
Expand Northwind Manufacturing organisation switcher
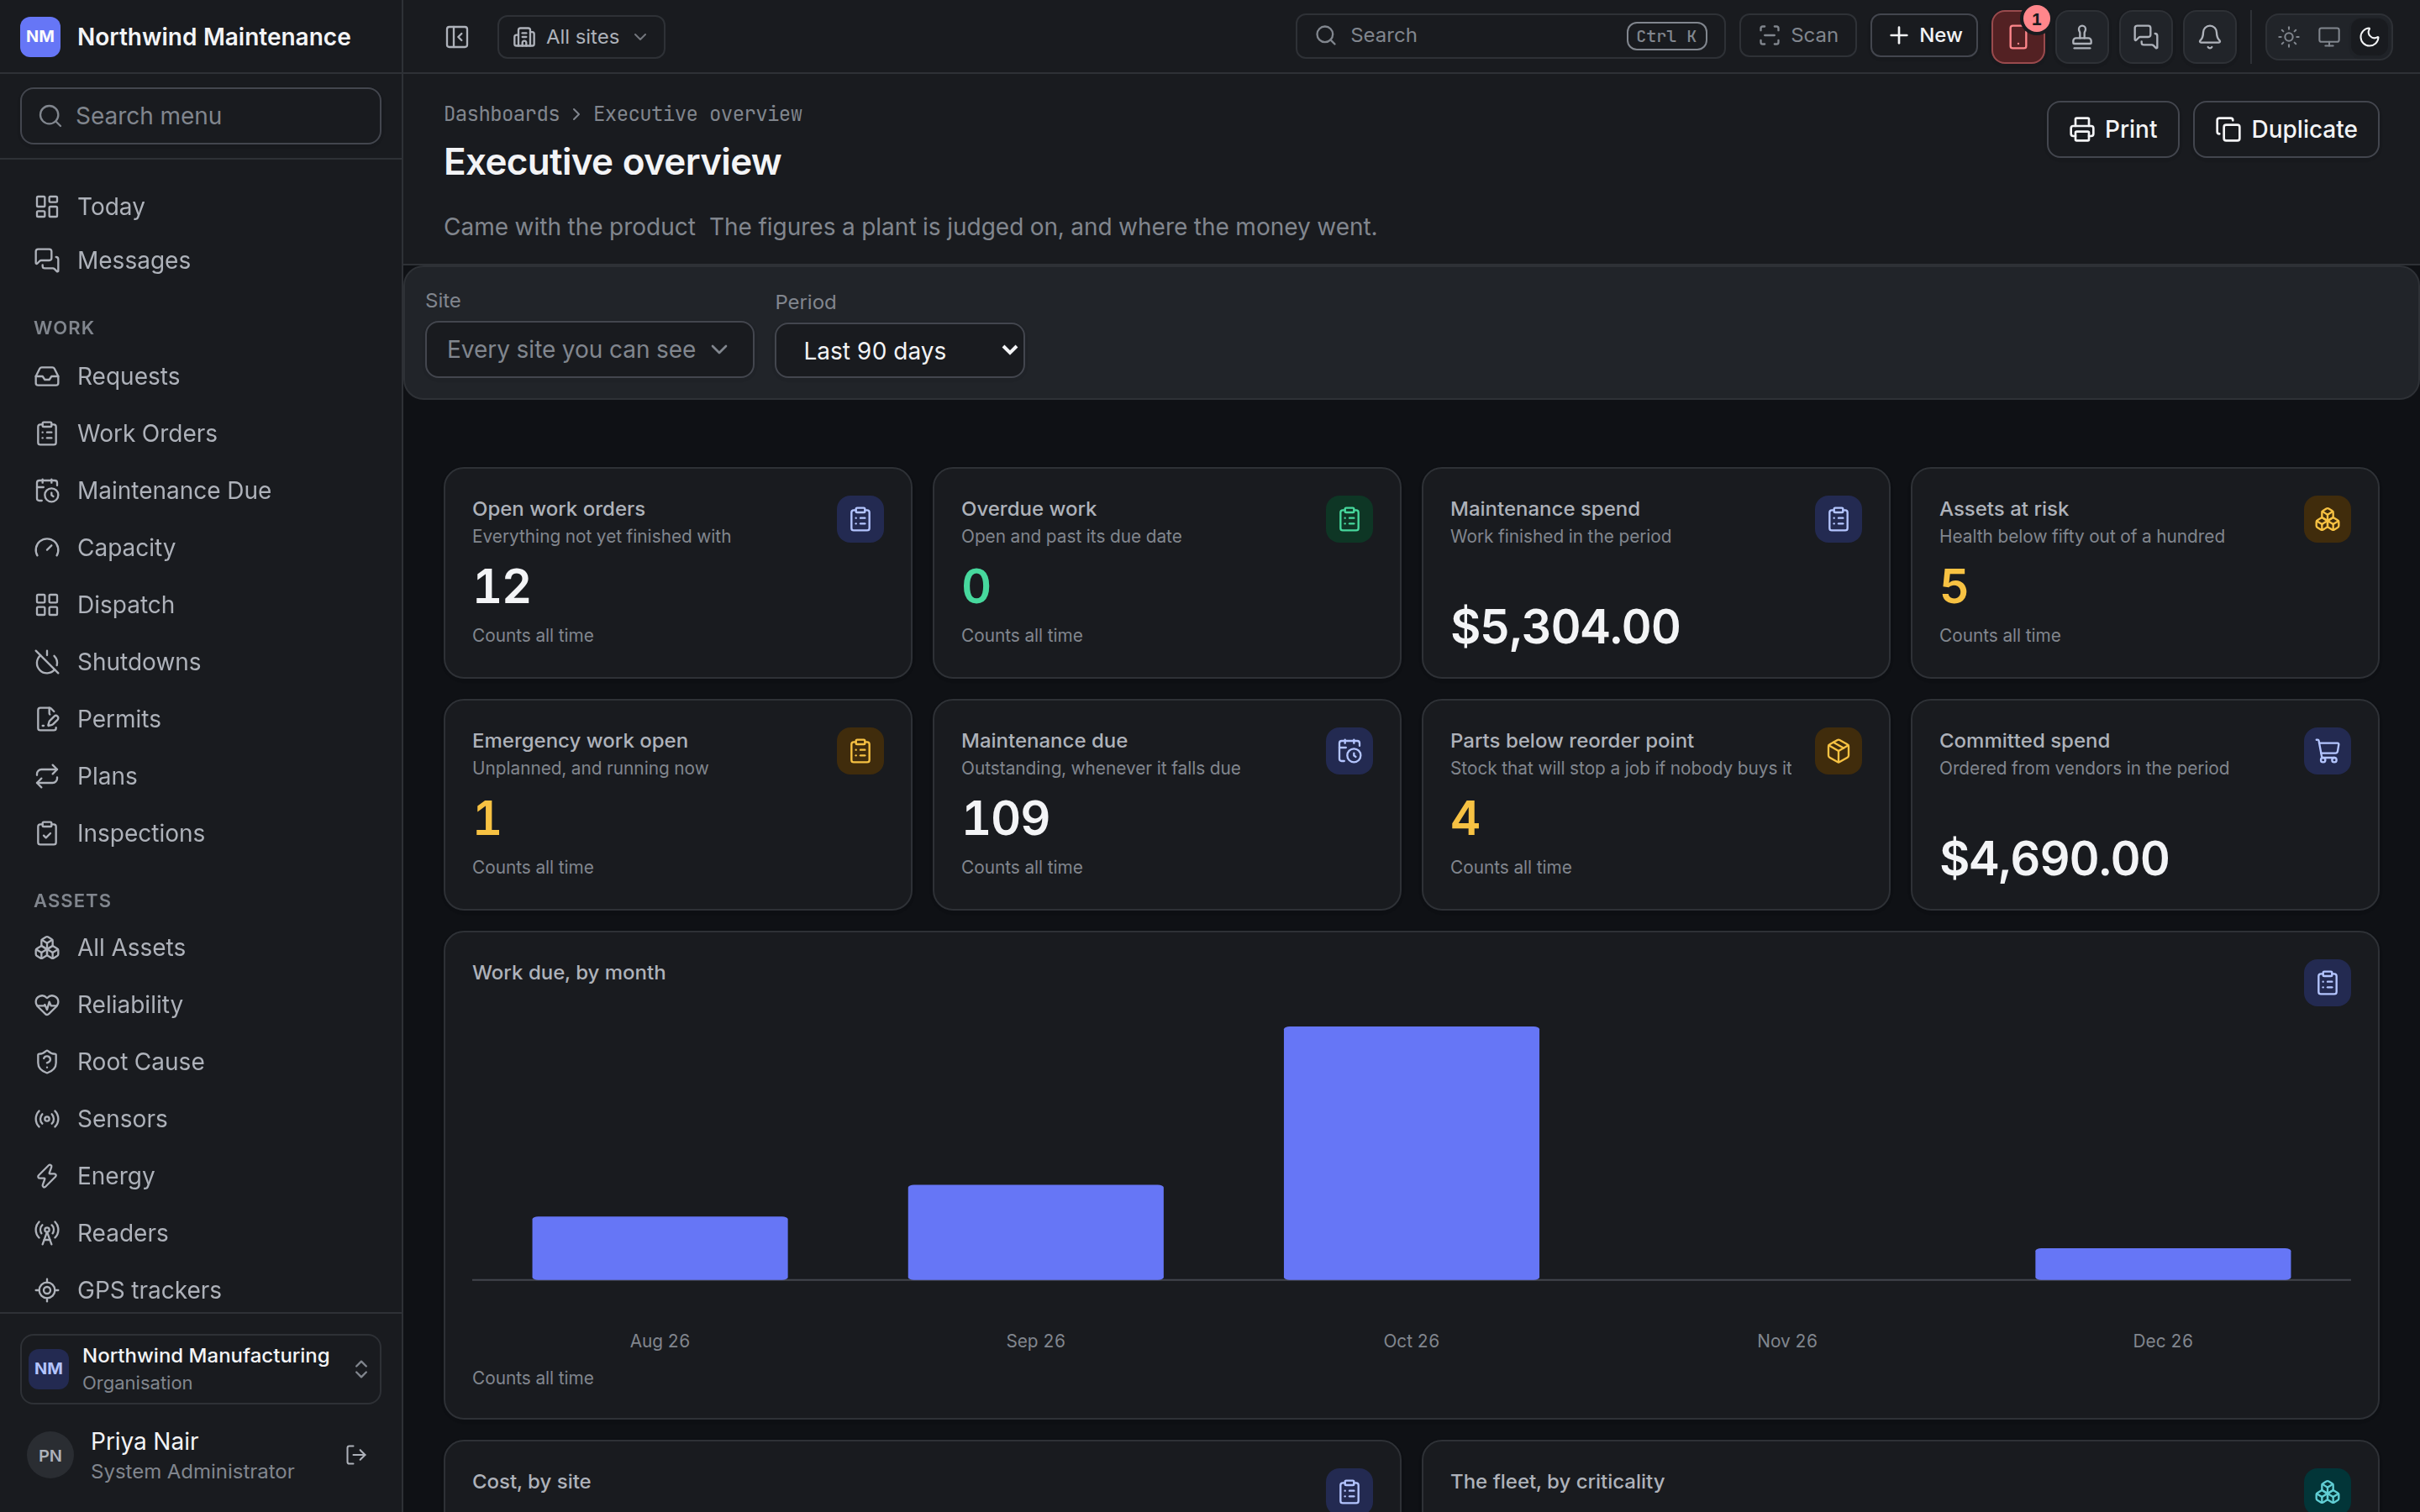[201, 1369]
